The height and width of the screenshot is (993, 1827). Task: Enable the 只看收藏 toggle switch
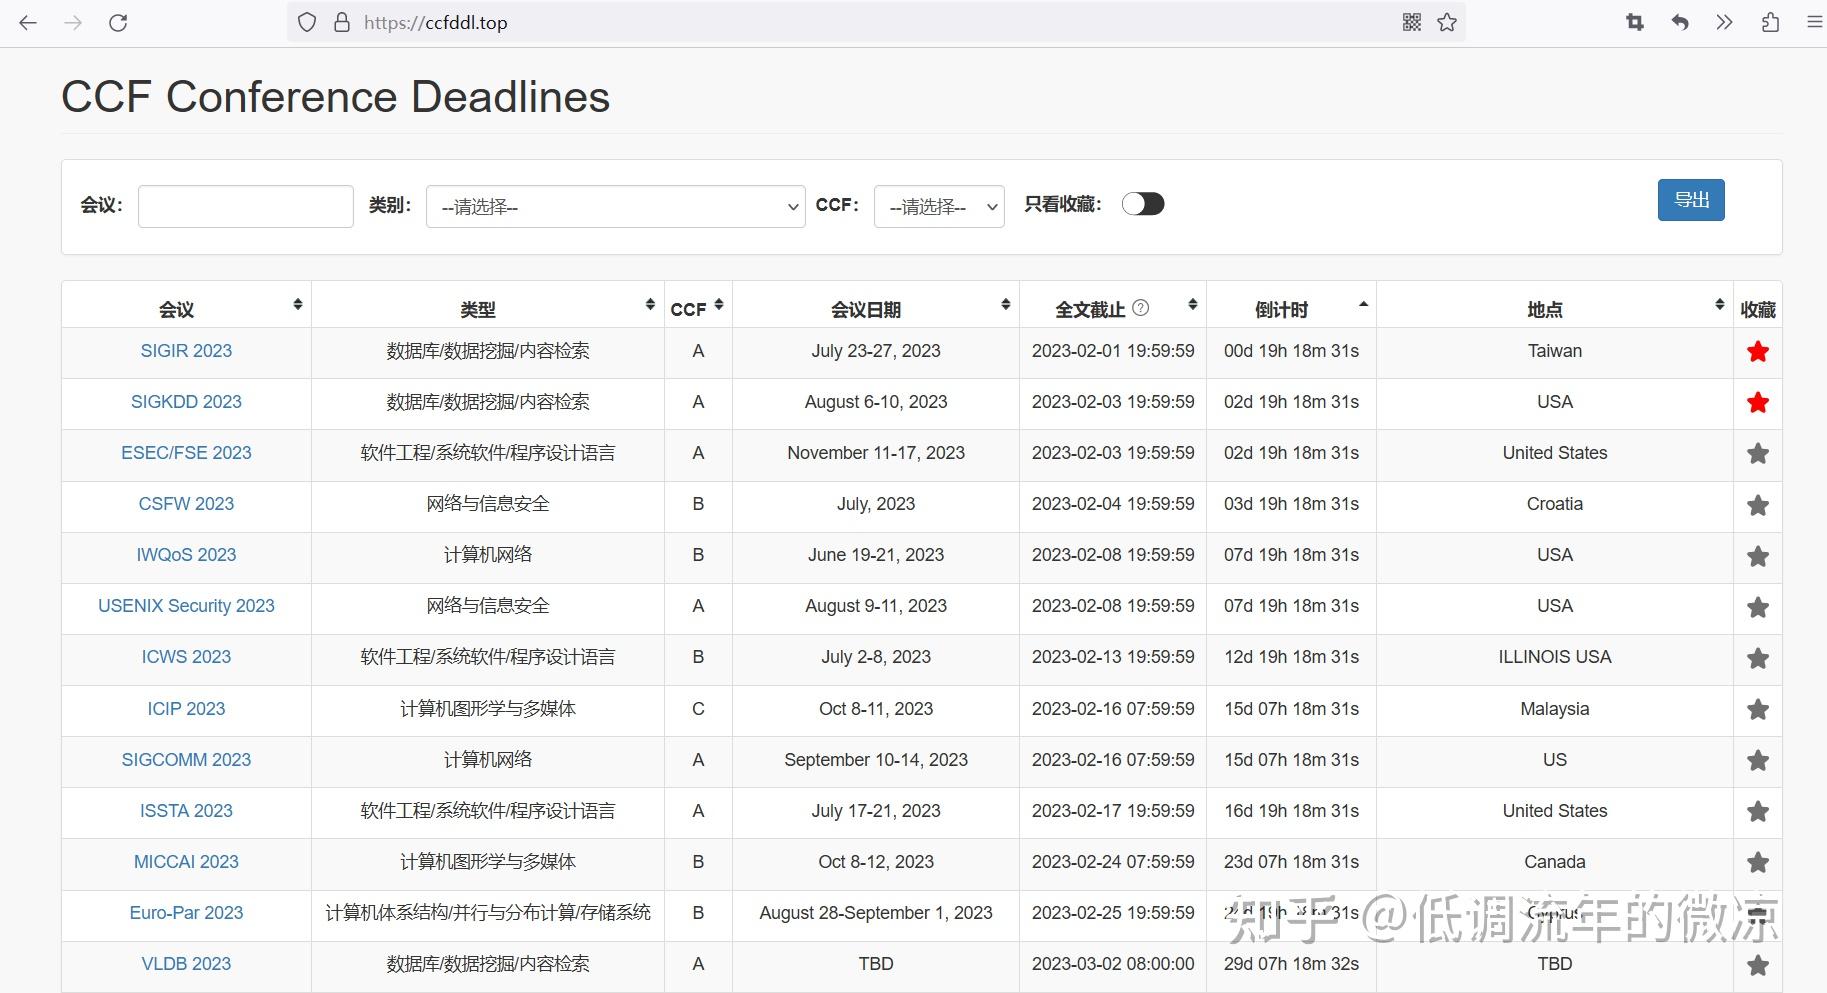coord(1143,203)
